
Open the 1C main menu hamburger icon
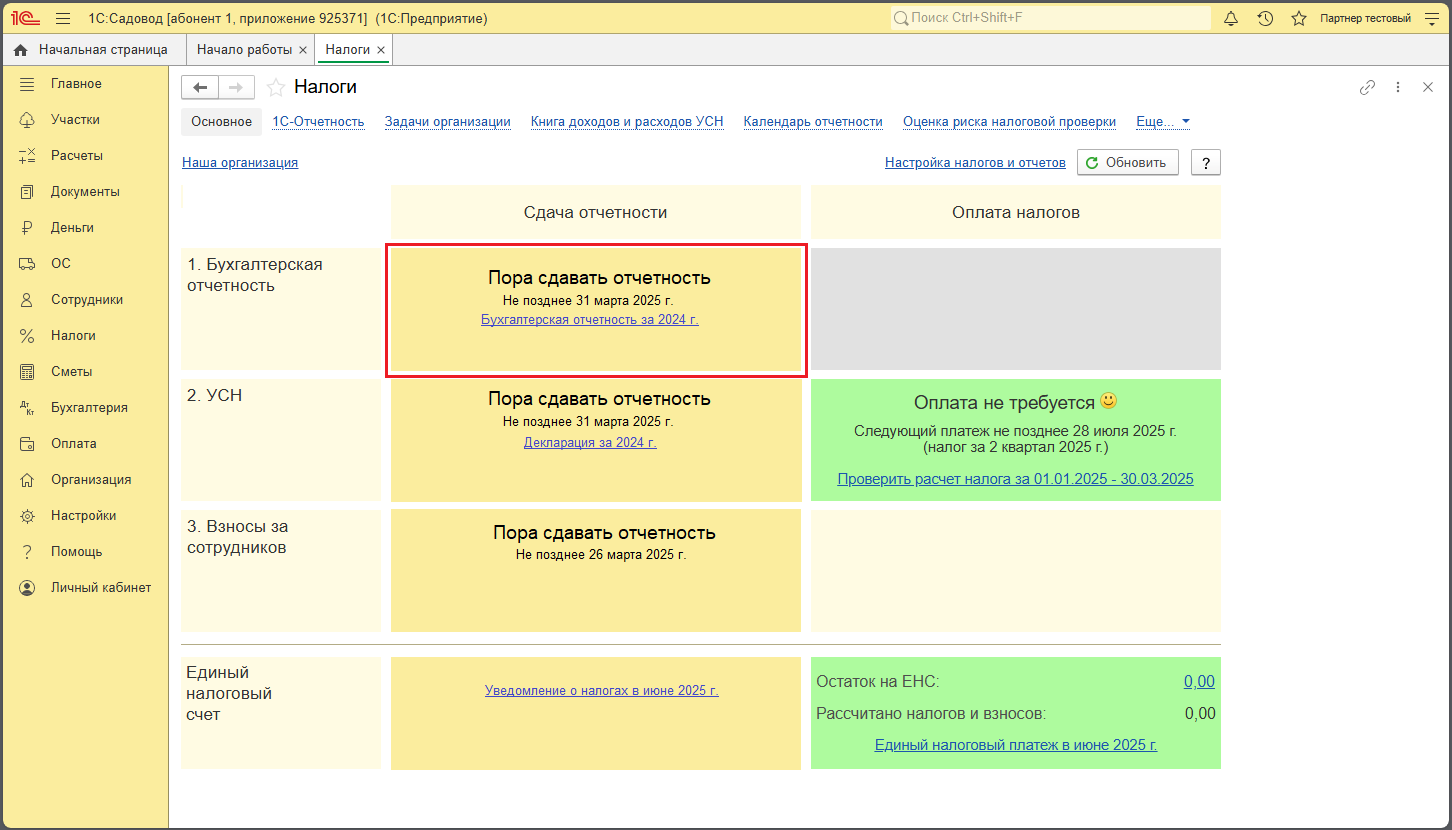pyautogui.click(x=63, y=19)
